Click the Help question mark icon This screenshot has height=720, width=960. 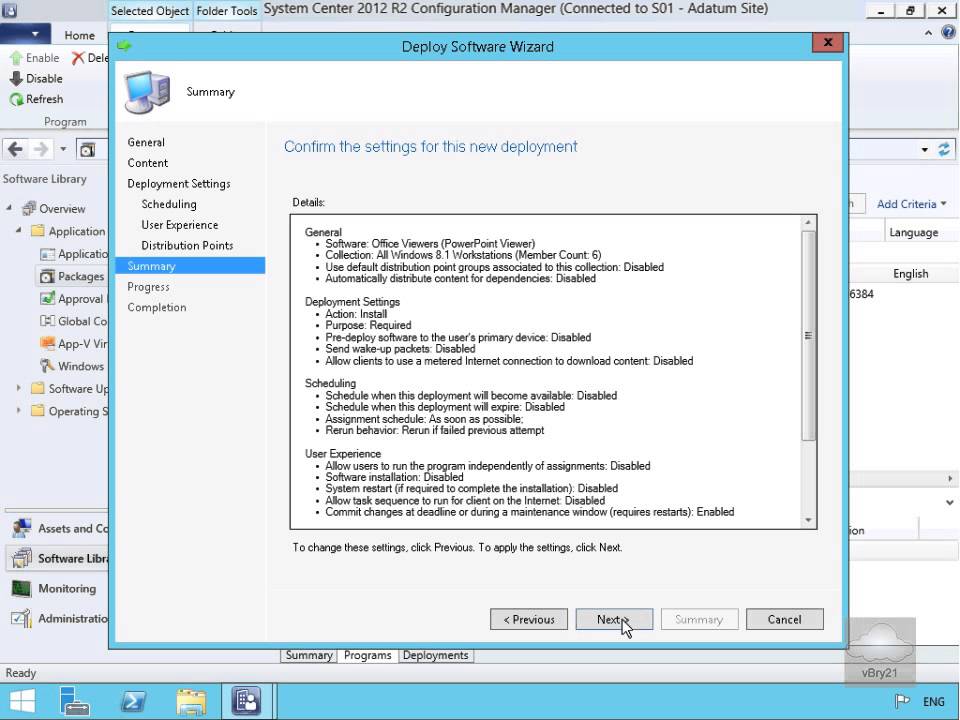tap(948, 33)
